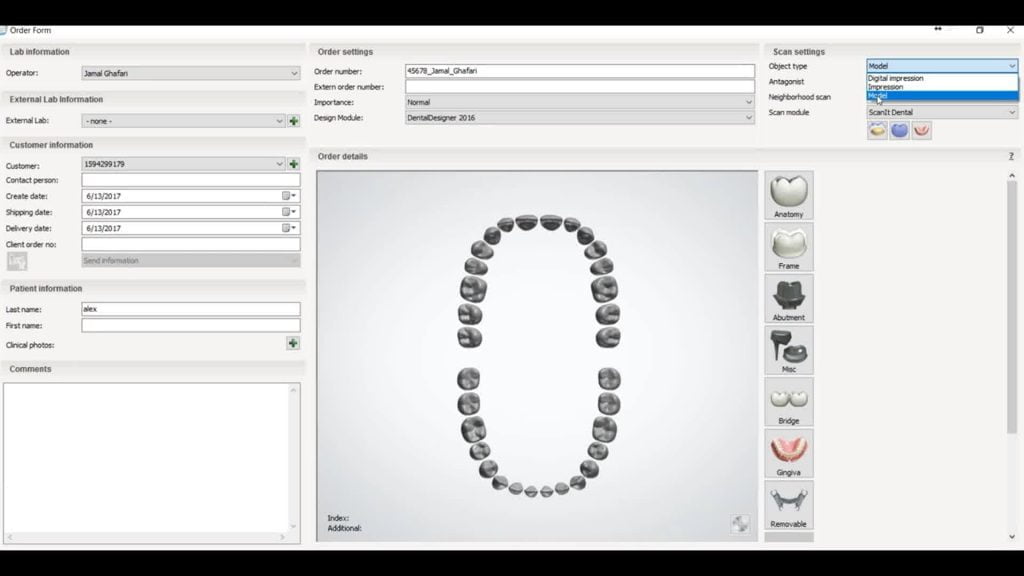The image size is (1024, 576).
Task: Select the Misc restoration icon
Action: click(x=788, y=350)
